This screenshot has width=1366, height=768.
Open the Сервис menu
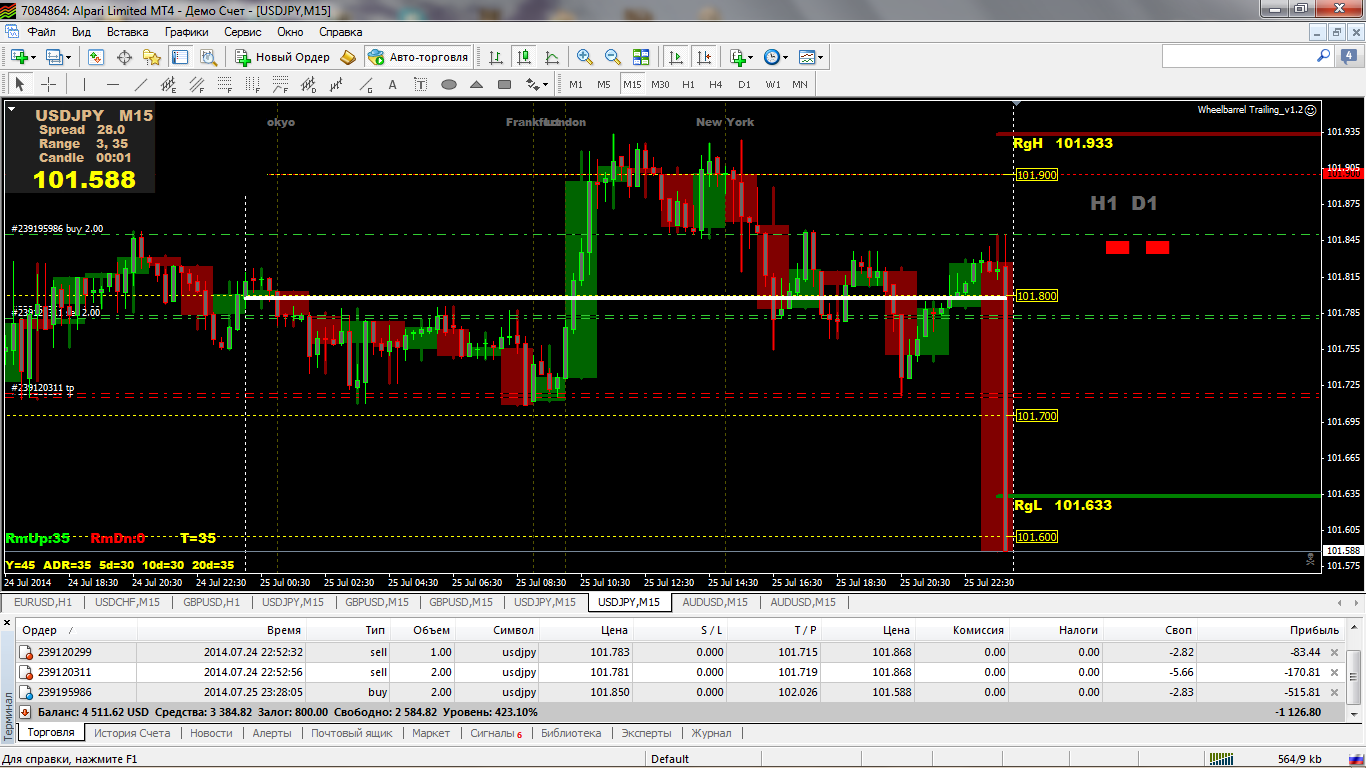(243, 31)
